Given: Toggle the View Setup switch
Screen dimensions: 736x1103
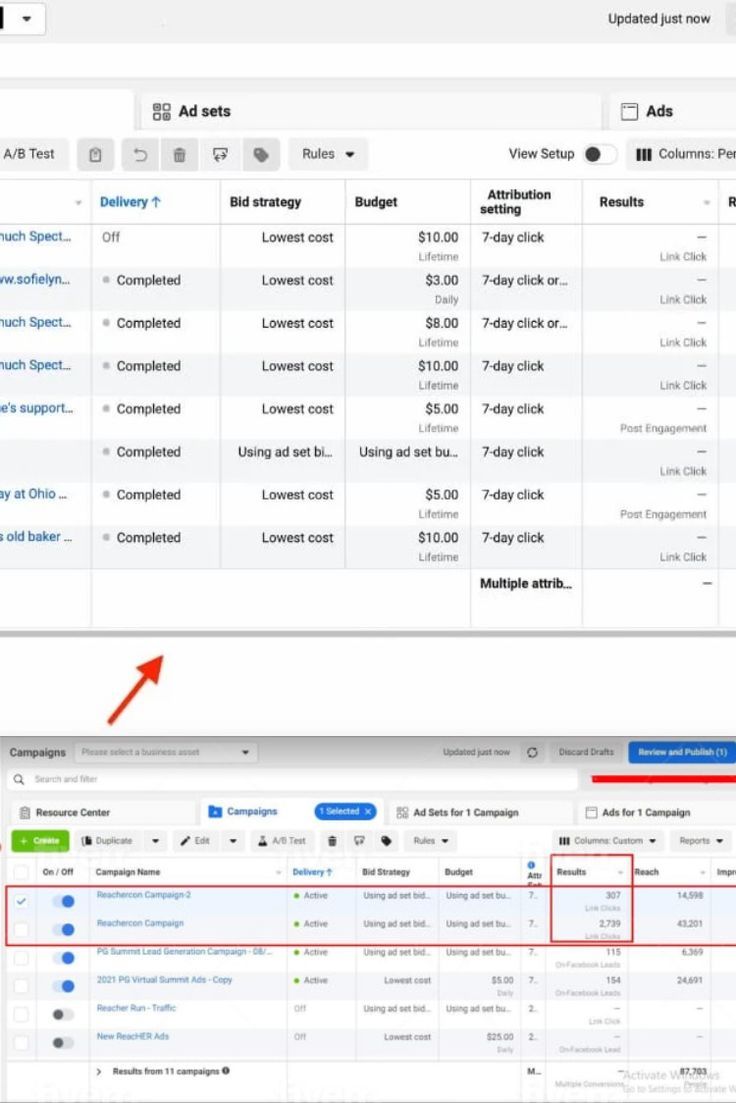Looking at the screenshot, I should pyautogui.click(x=599, y=154).
